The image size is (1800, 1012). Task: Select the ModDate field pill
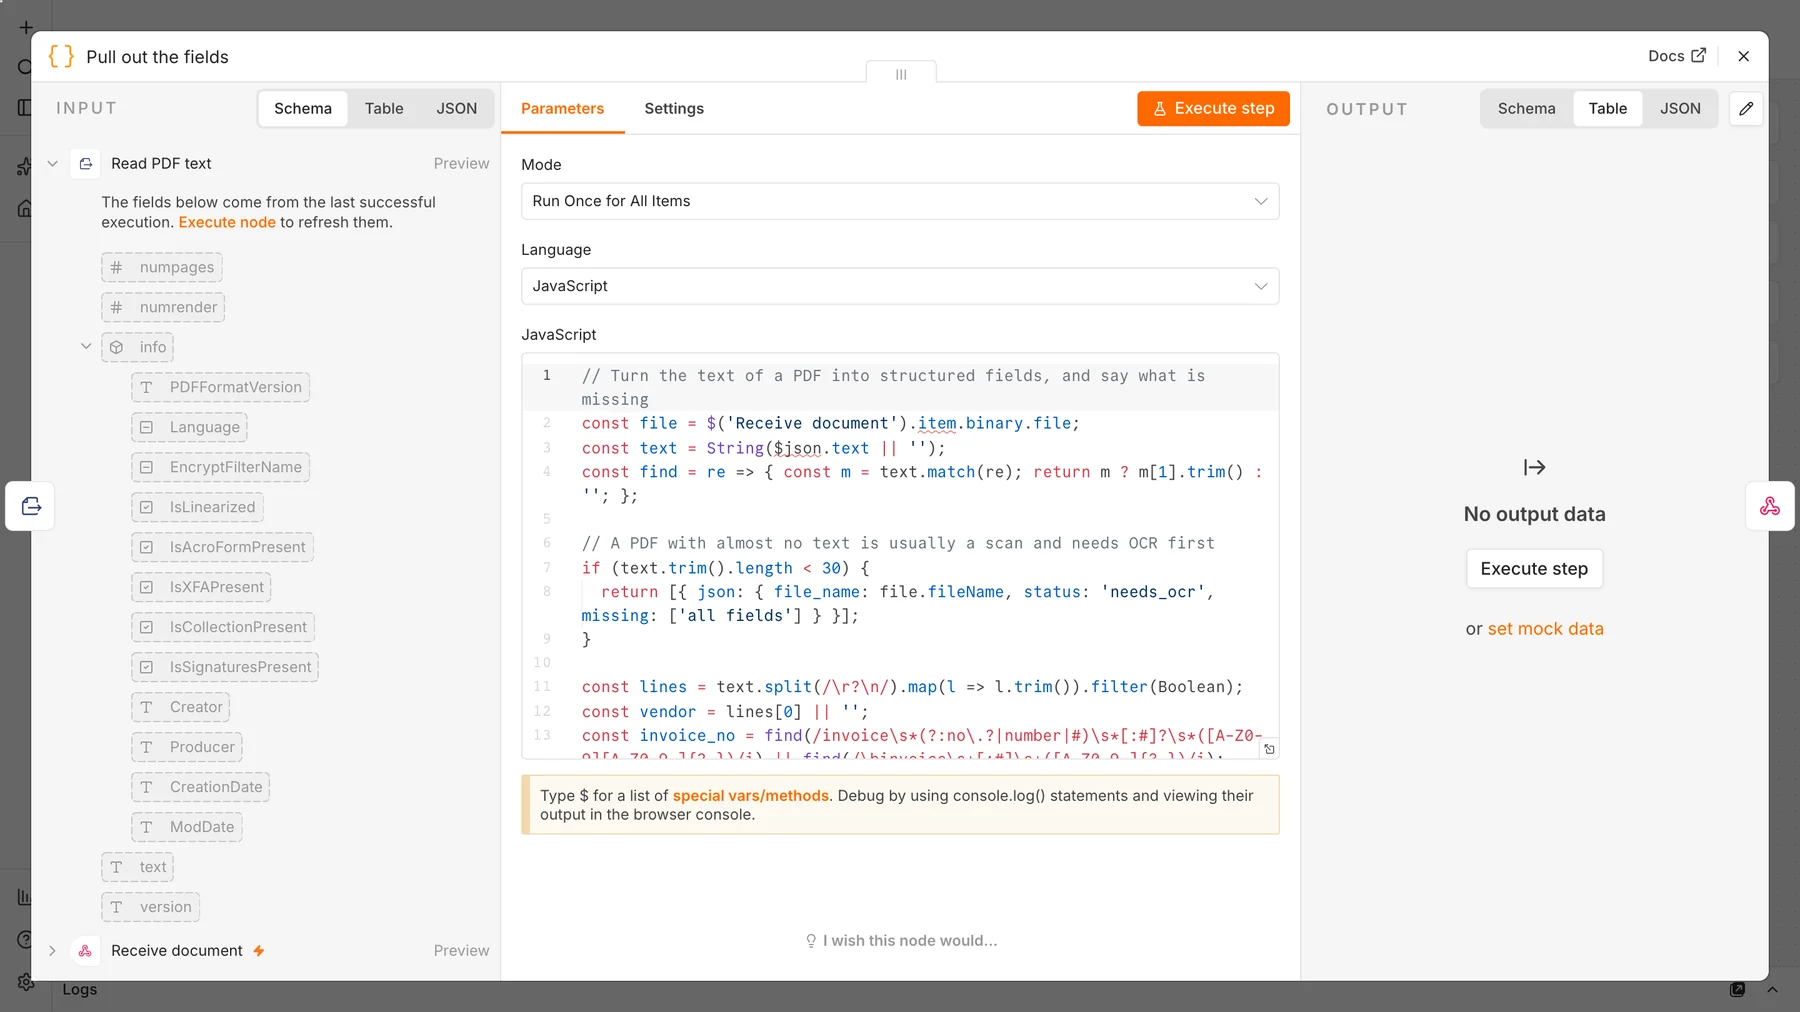tap(187, 827)
